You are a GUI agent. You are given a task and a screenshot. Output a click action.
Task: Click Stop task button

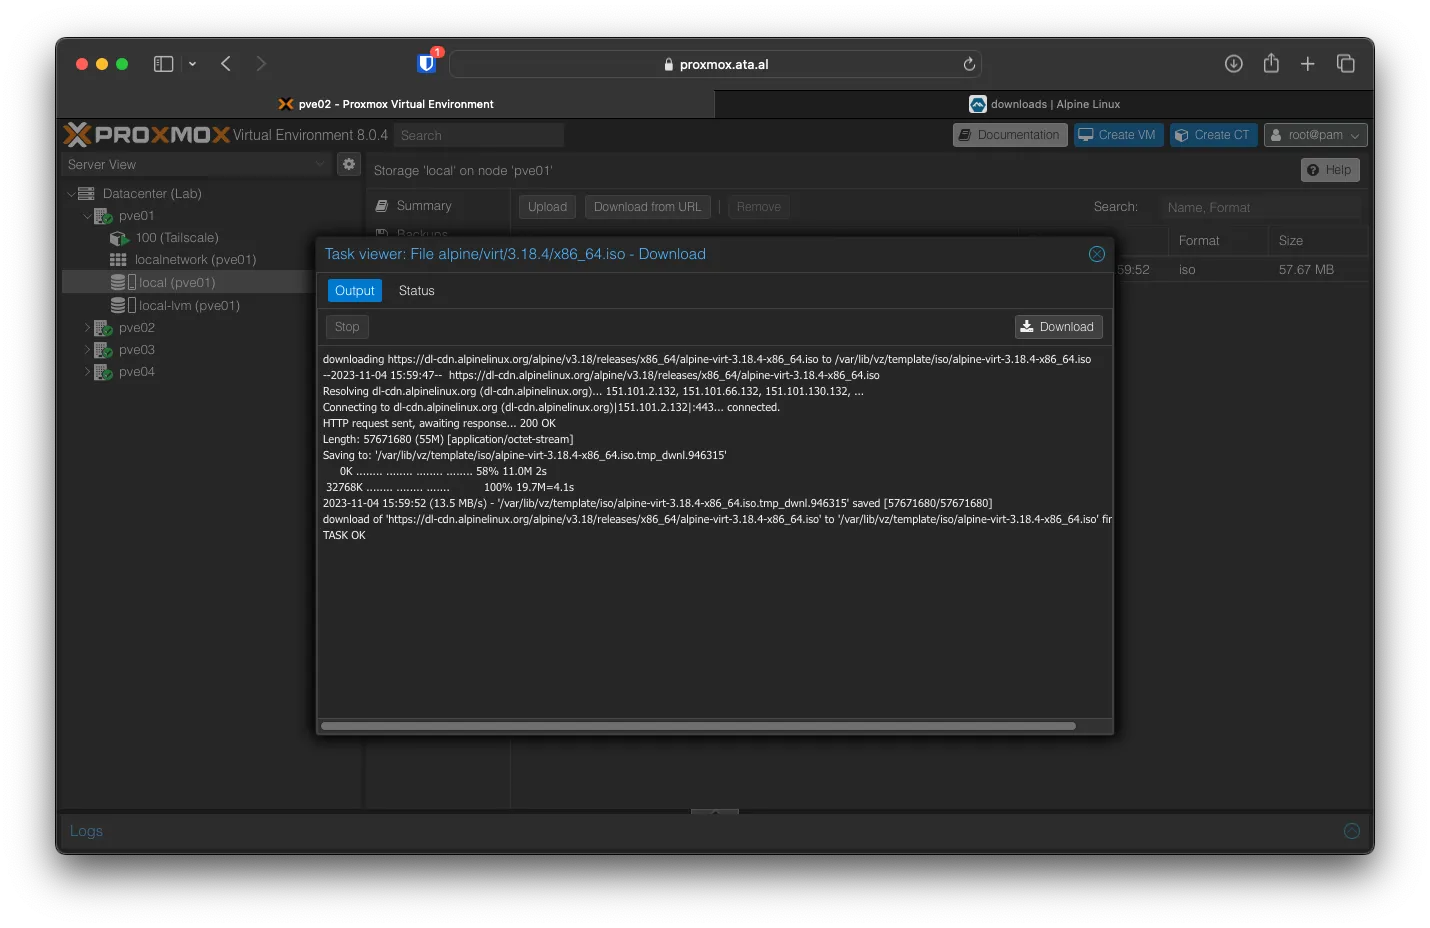(347, 327)
